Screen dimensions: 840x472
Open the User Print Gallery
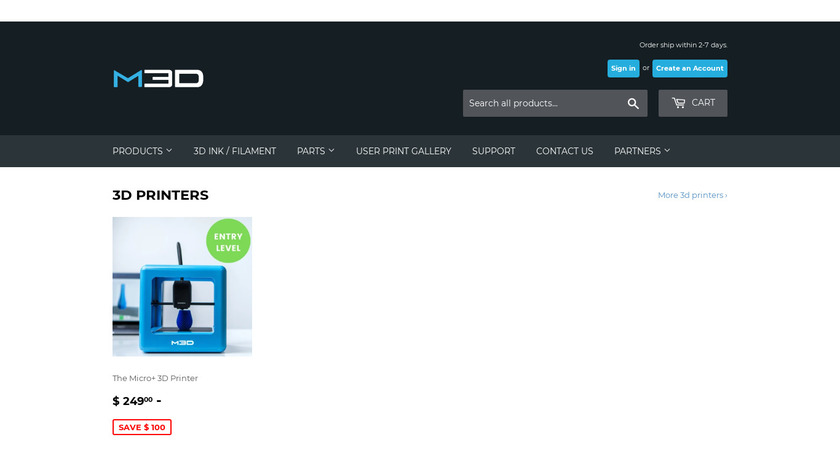point(403,151)
